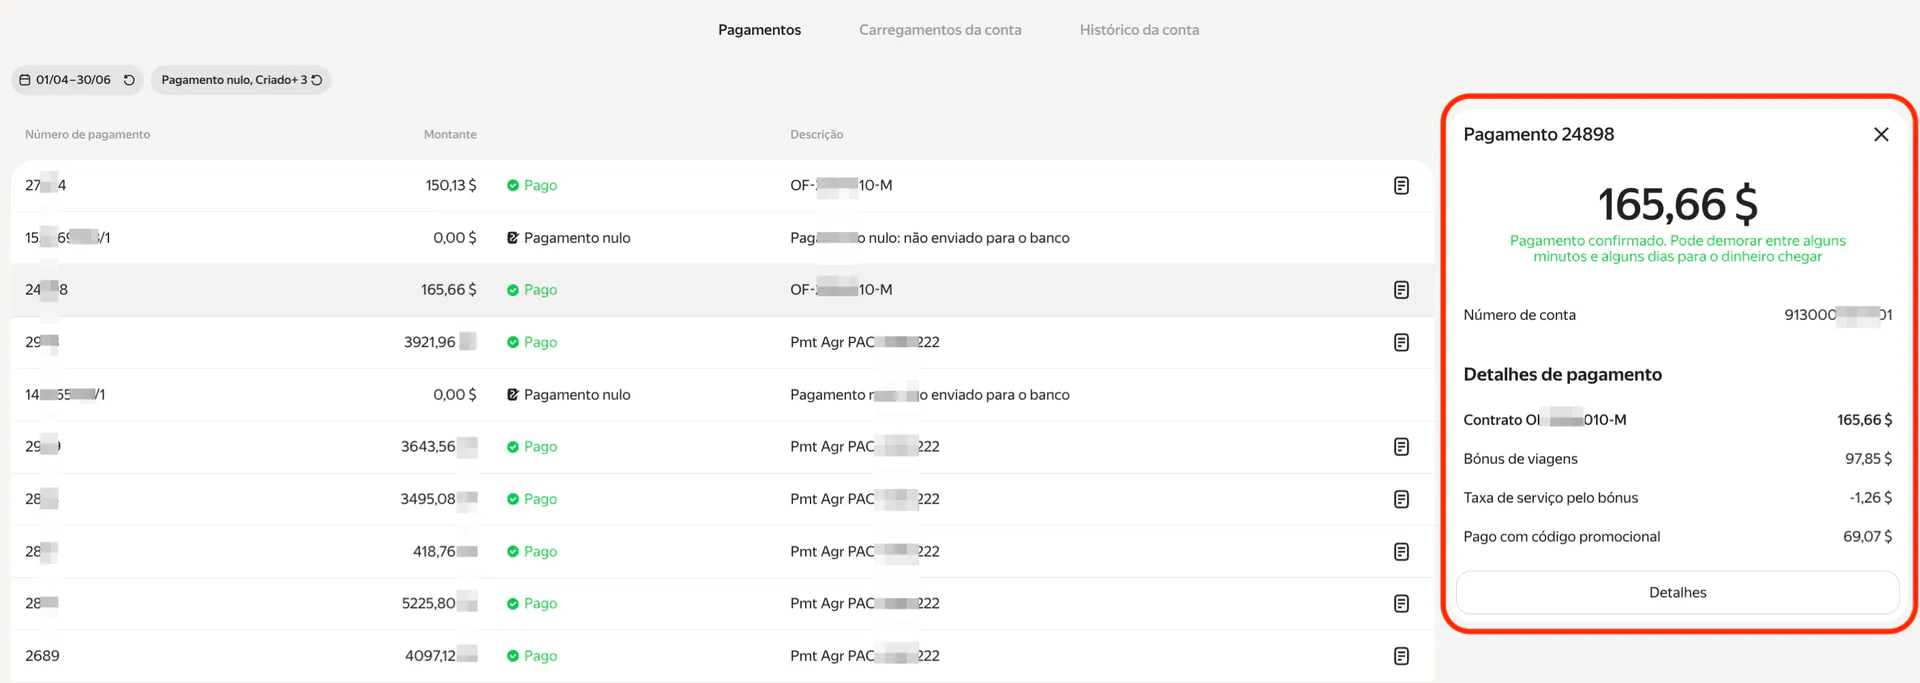Click the Pagamento 24898 panel title
1920x683 pixels.
(1538, 134)
